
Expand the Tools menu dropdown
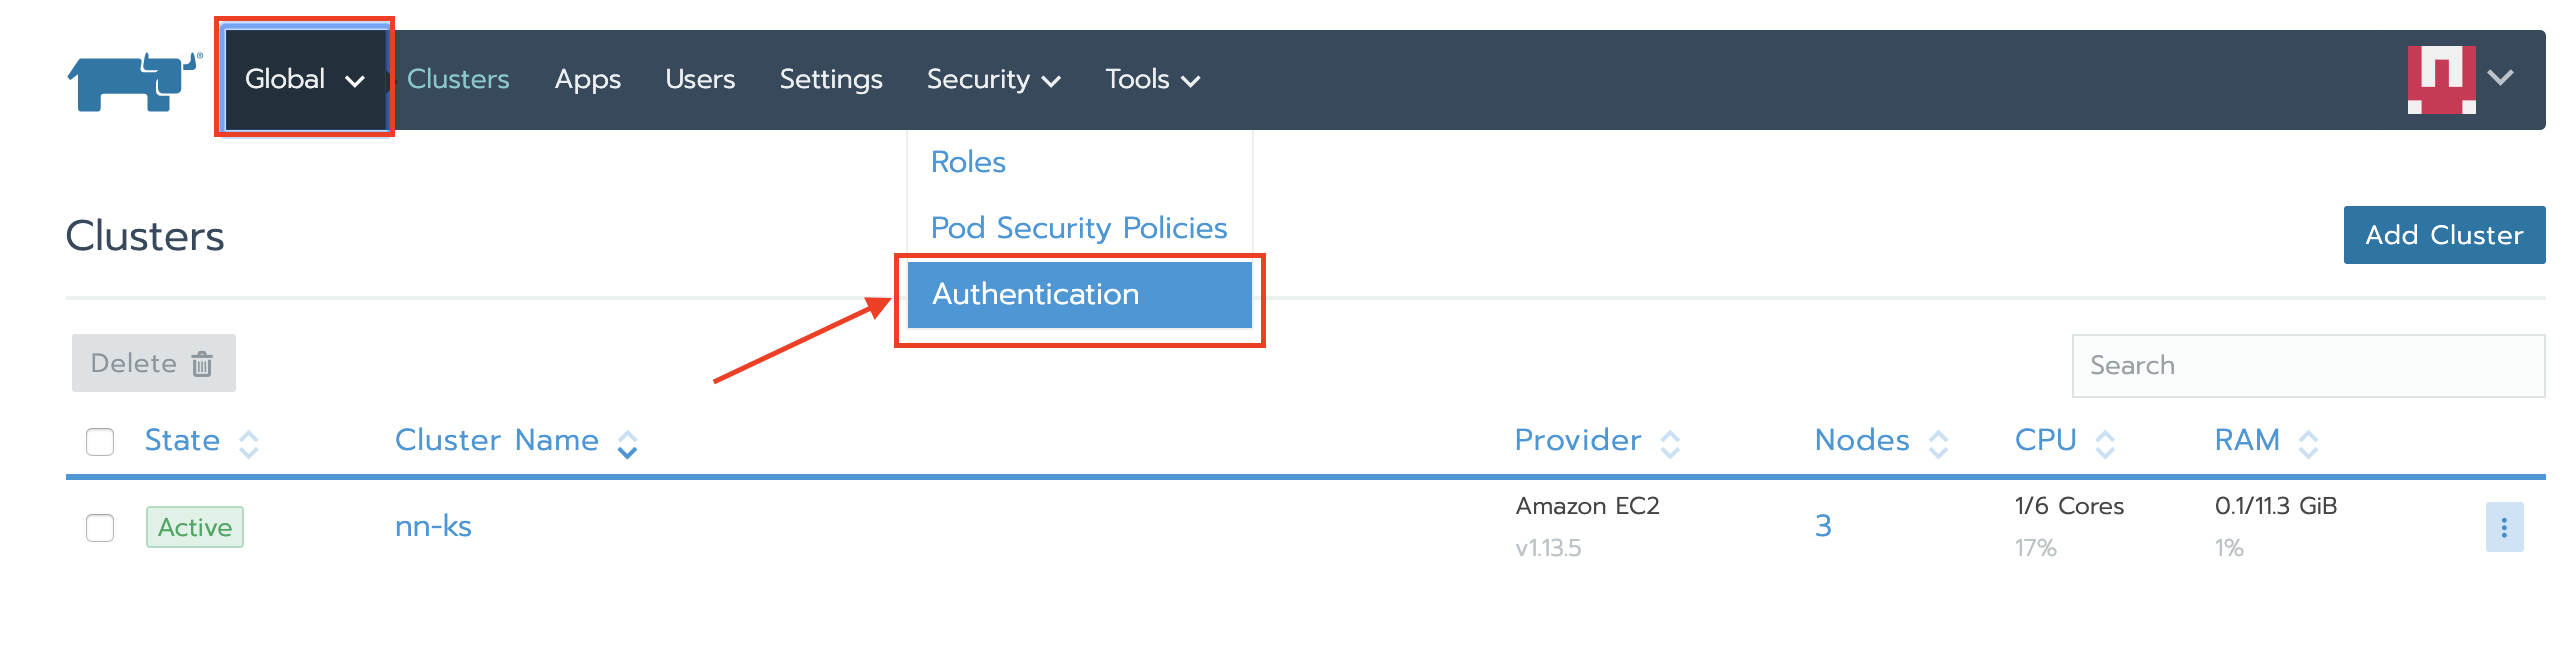[x=1151, y=79]
